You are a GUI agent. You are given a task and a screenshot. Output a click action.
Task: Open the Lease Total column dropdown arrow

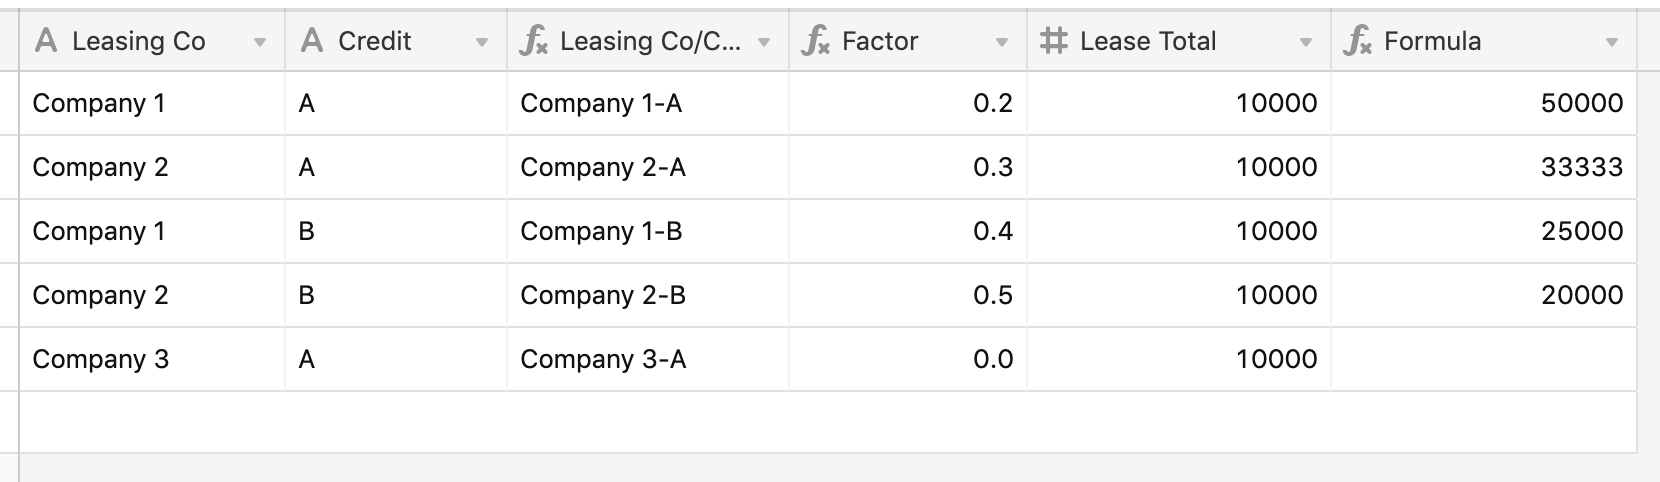(x=1306, y=43)
